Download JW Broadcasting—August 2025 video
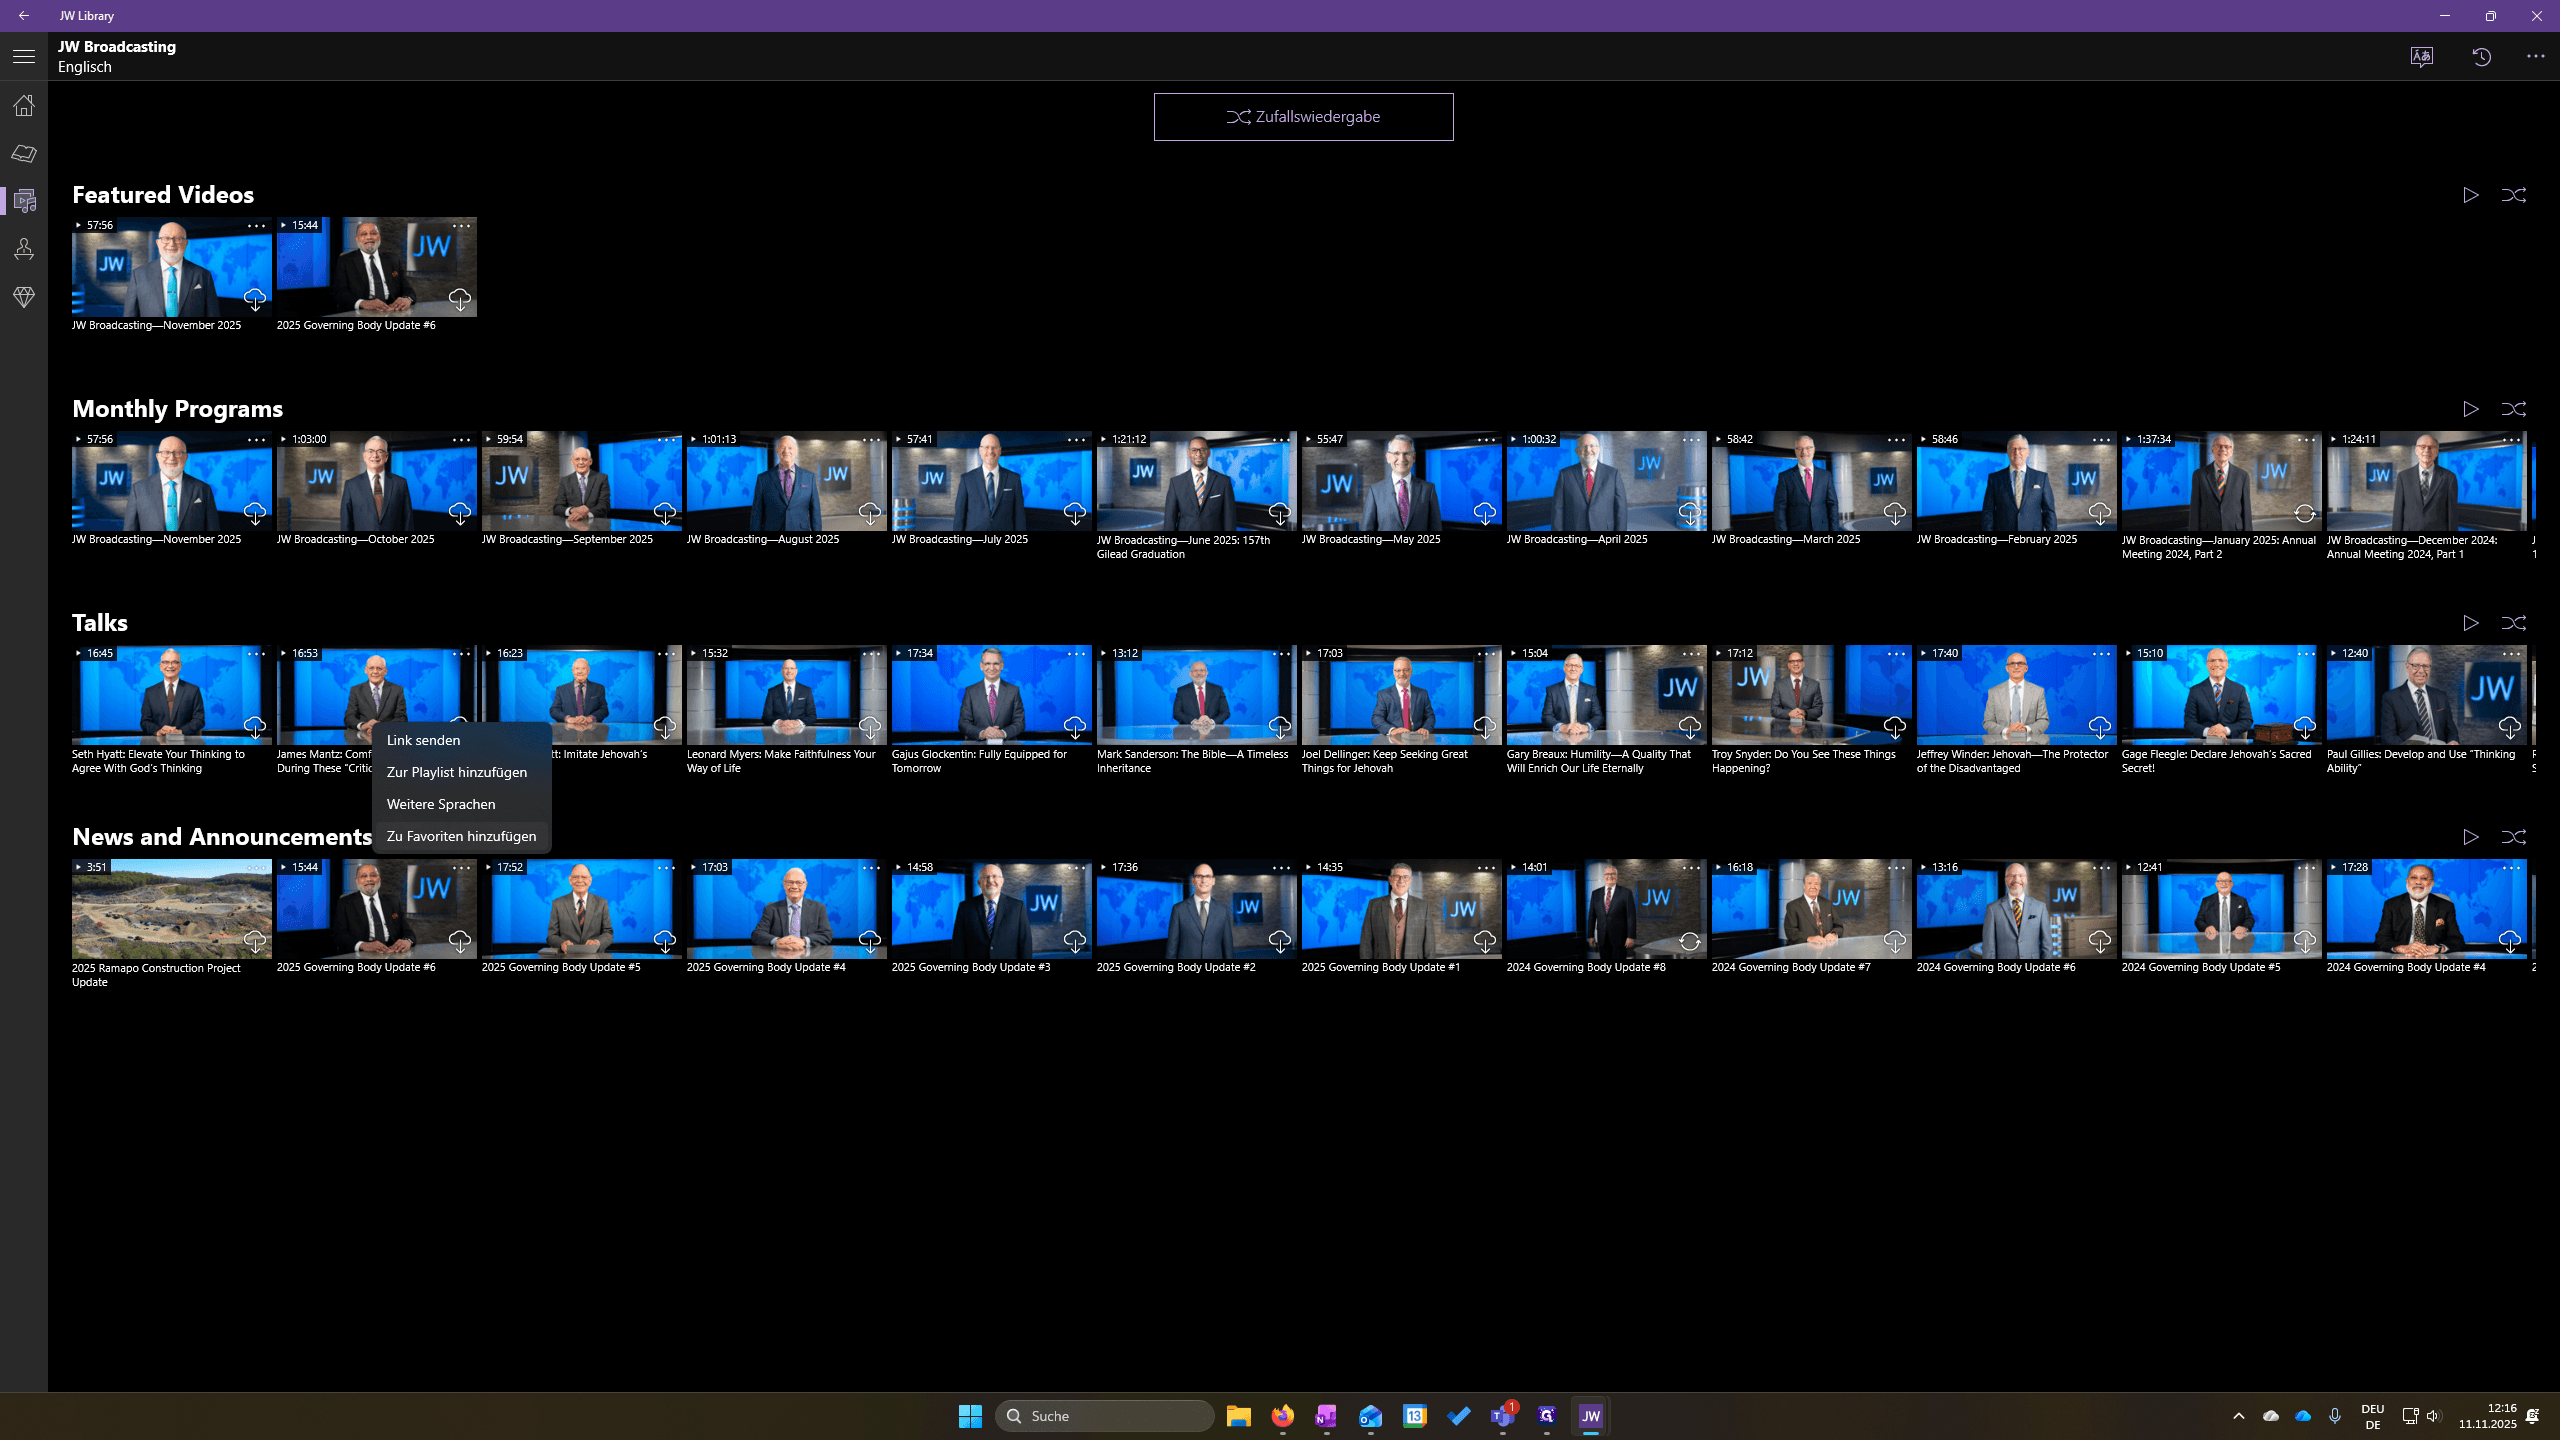 (x=870, y=513)
